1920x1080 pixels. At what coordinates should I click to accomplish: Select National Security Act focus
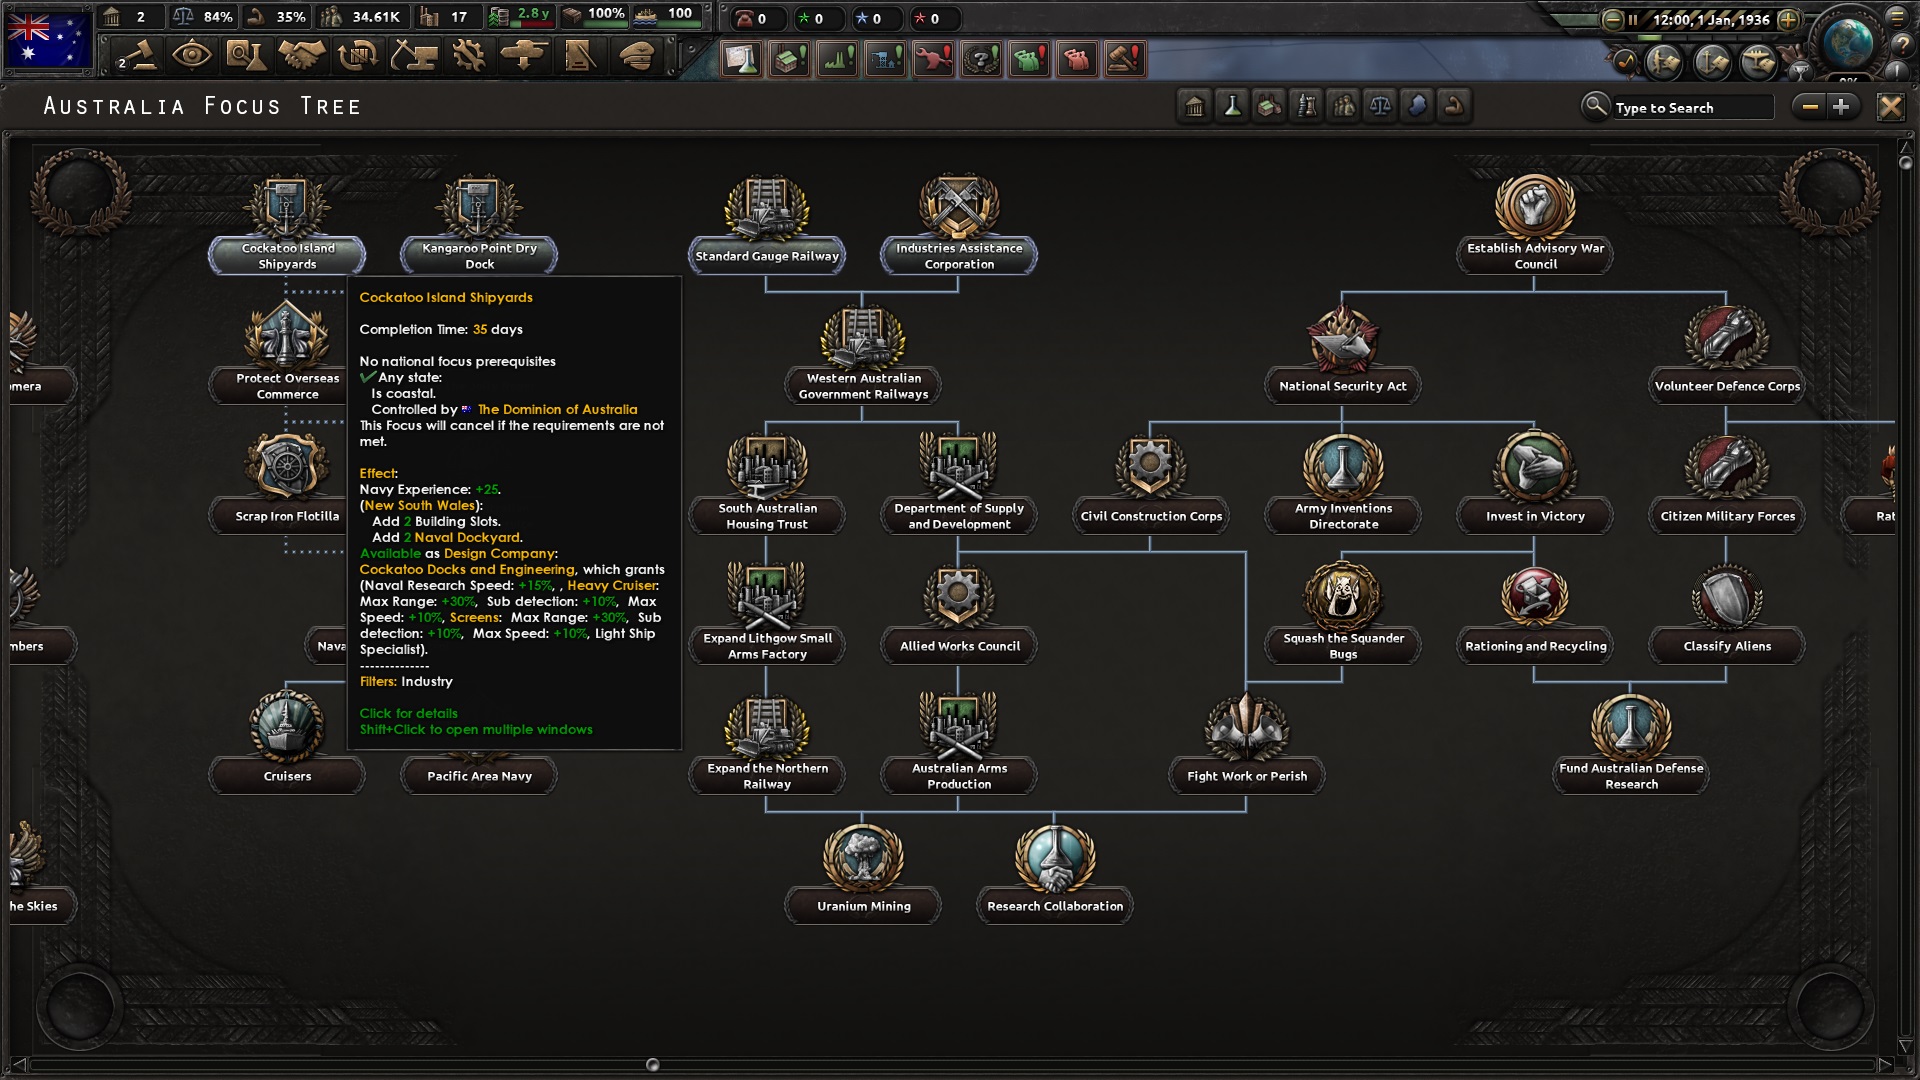click(1343, 355)
